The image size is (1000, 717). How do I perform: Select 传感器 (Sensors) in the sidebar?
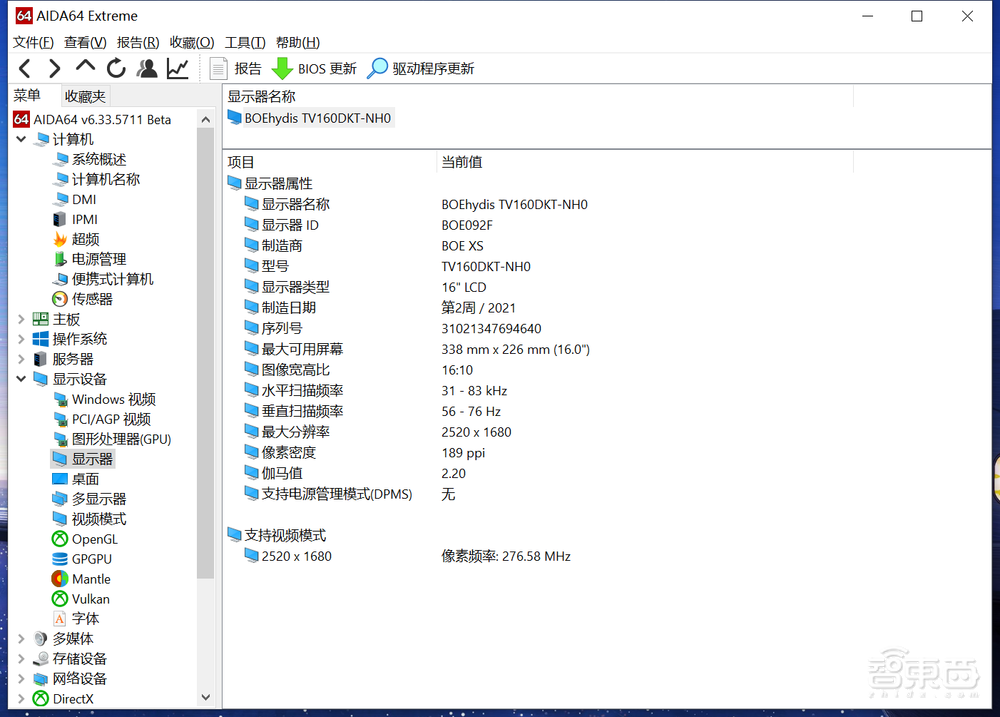tap(91, 298)
